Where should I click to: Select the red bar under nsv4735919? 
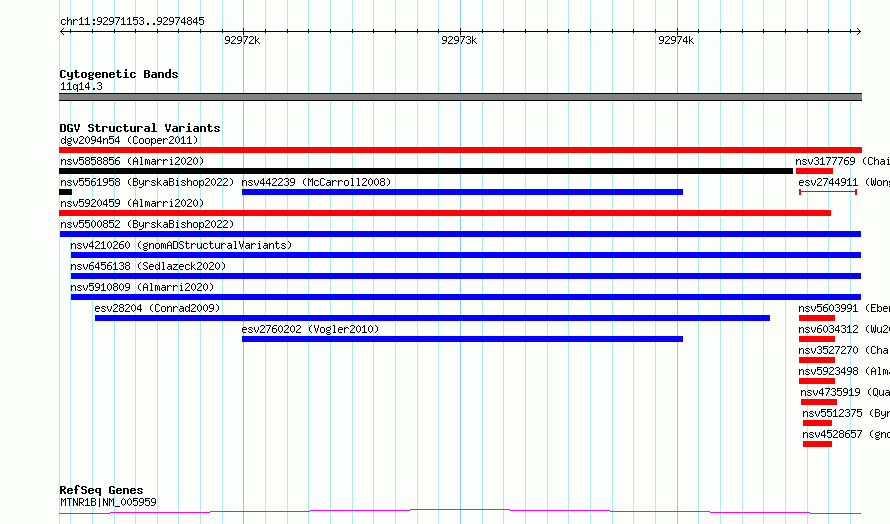(818, 402)
